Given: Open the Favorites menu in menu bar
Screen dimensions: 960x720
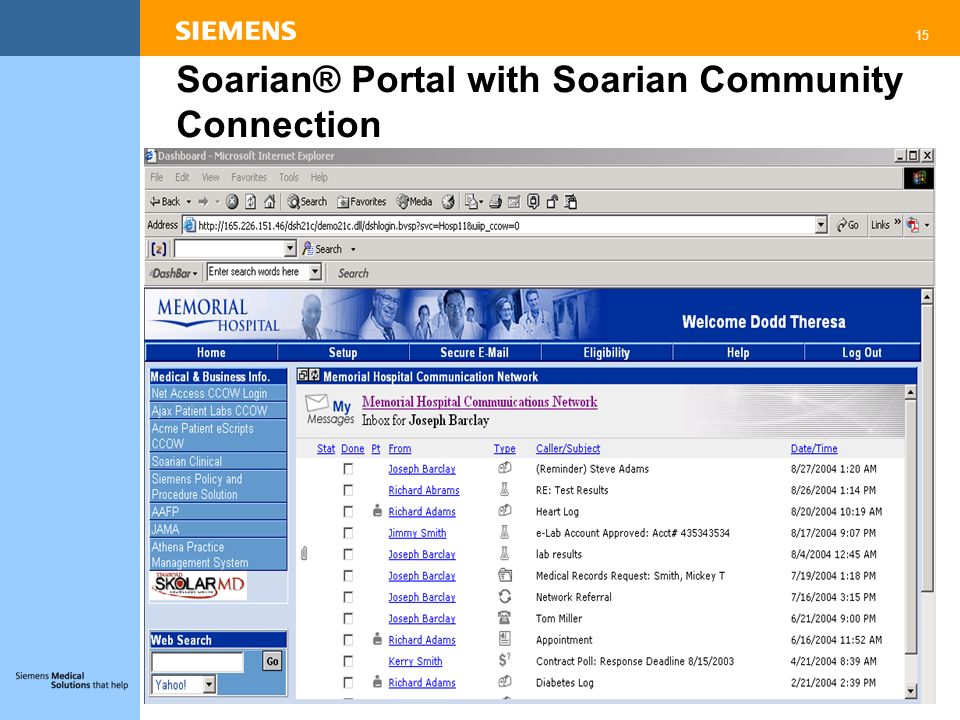Looking at the screenshot, I should tap(249, 178).
